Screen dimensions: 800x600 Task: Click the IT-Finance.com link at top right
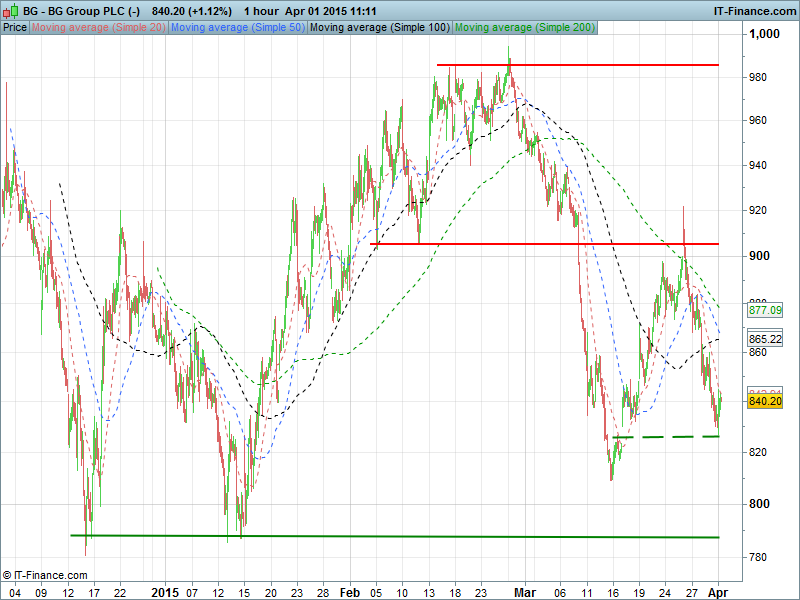click(x=753, y=10)
